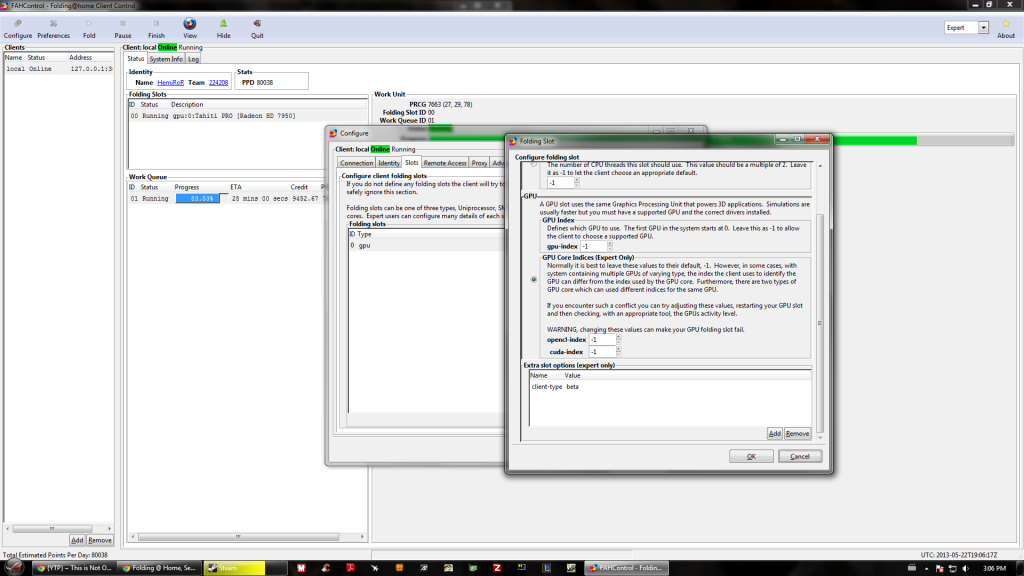
Task: Click the Clients panel horizontal scrollbar
Action: tap(52, 528)
